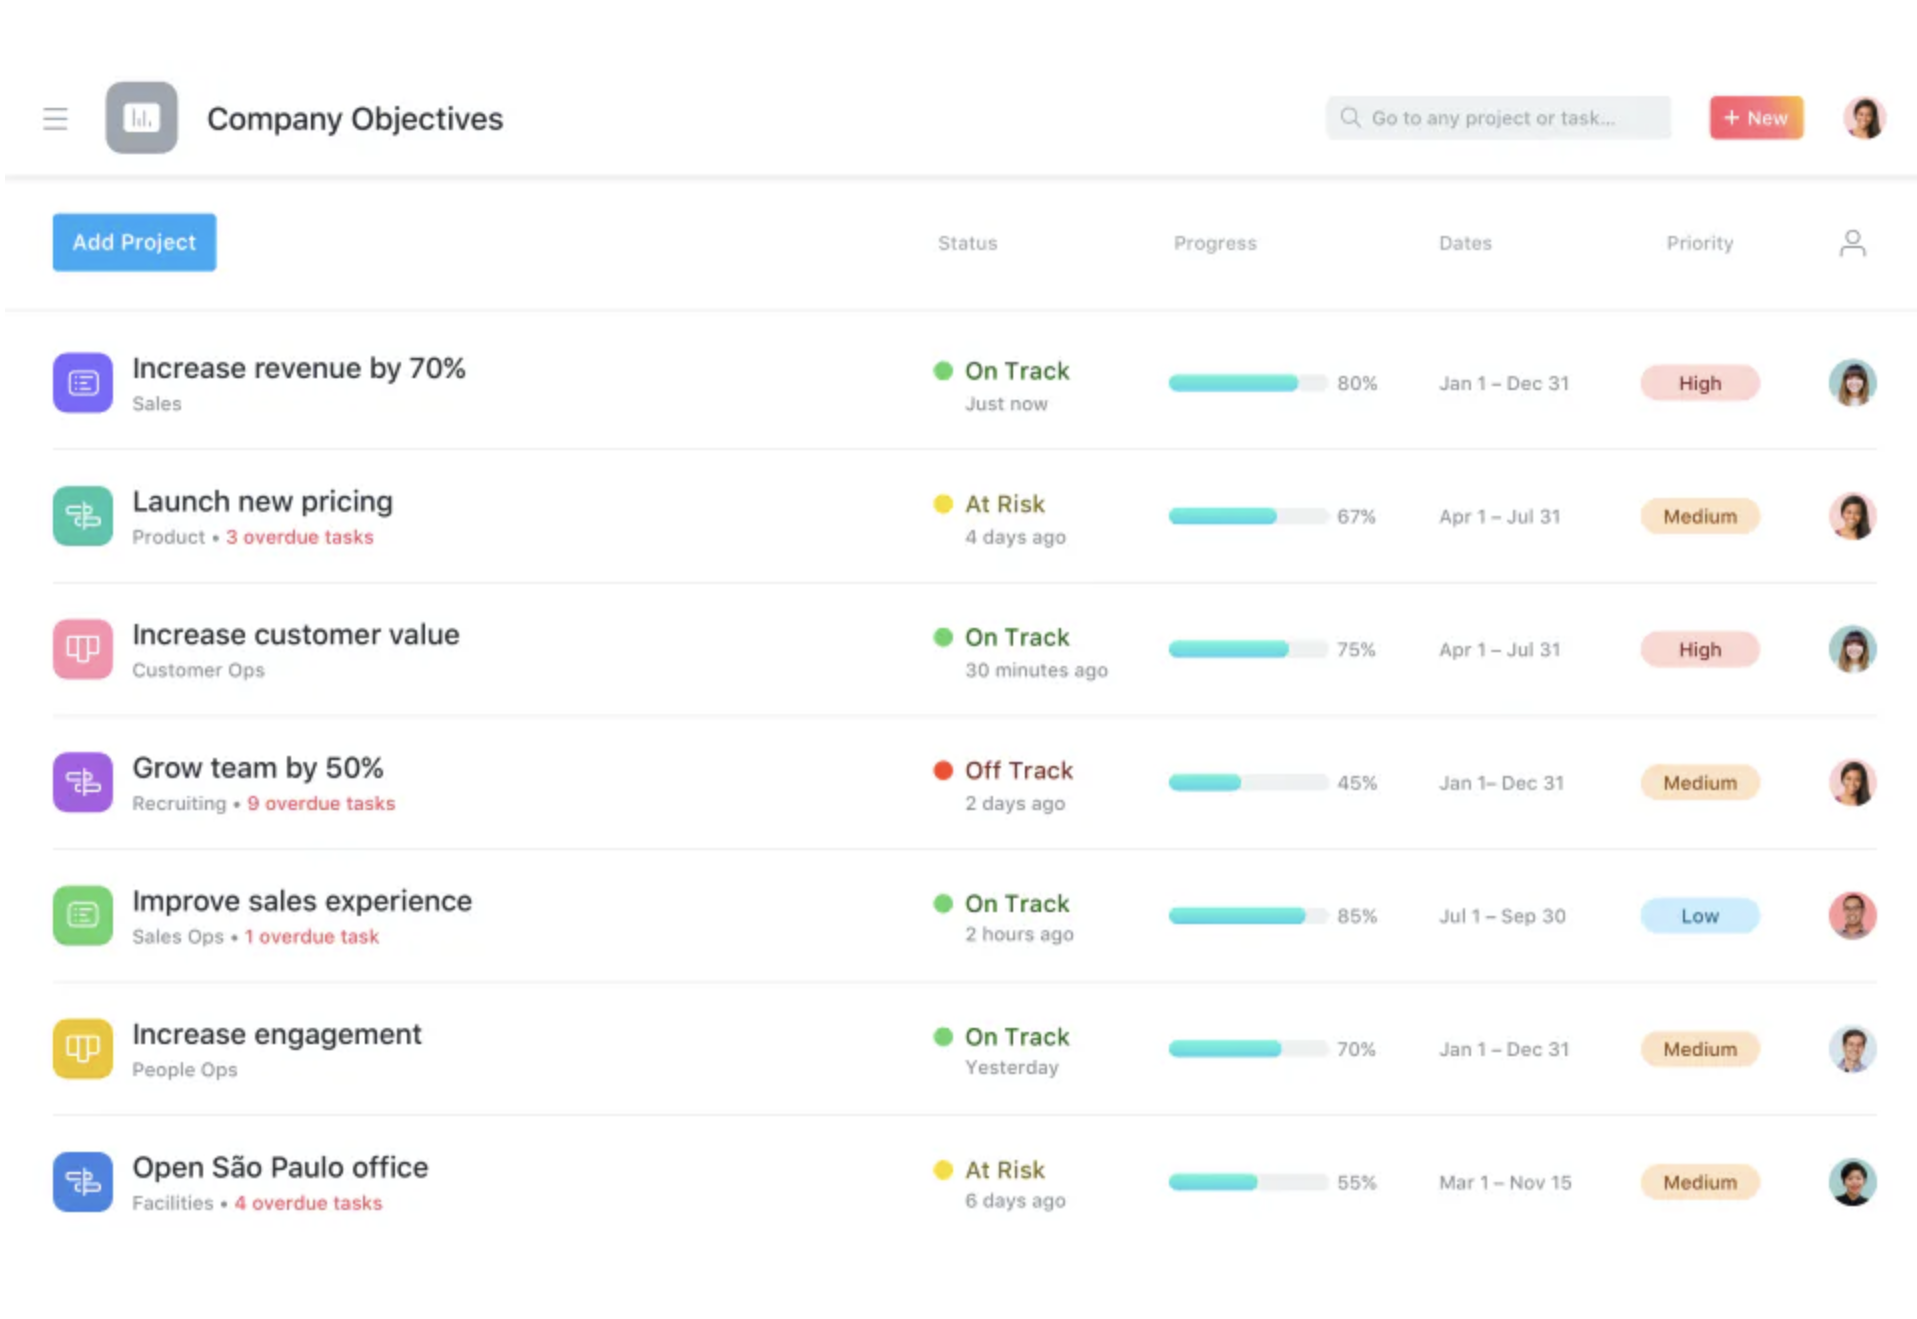1917x1319 pixels.
Task: Click the Increase customer value board icon
Action: [x=82, y=649]
